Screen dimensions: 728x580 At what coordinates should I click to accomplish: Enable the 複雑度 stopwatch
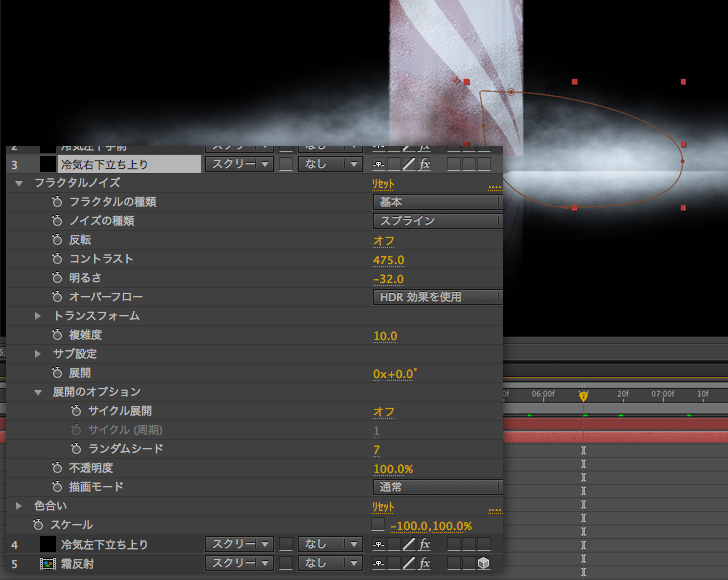click(58, 336)
